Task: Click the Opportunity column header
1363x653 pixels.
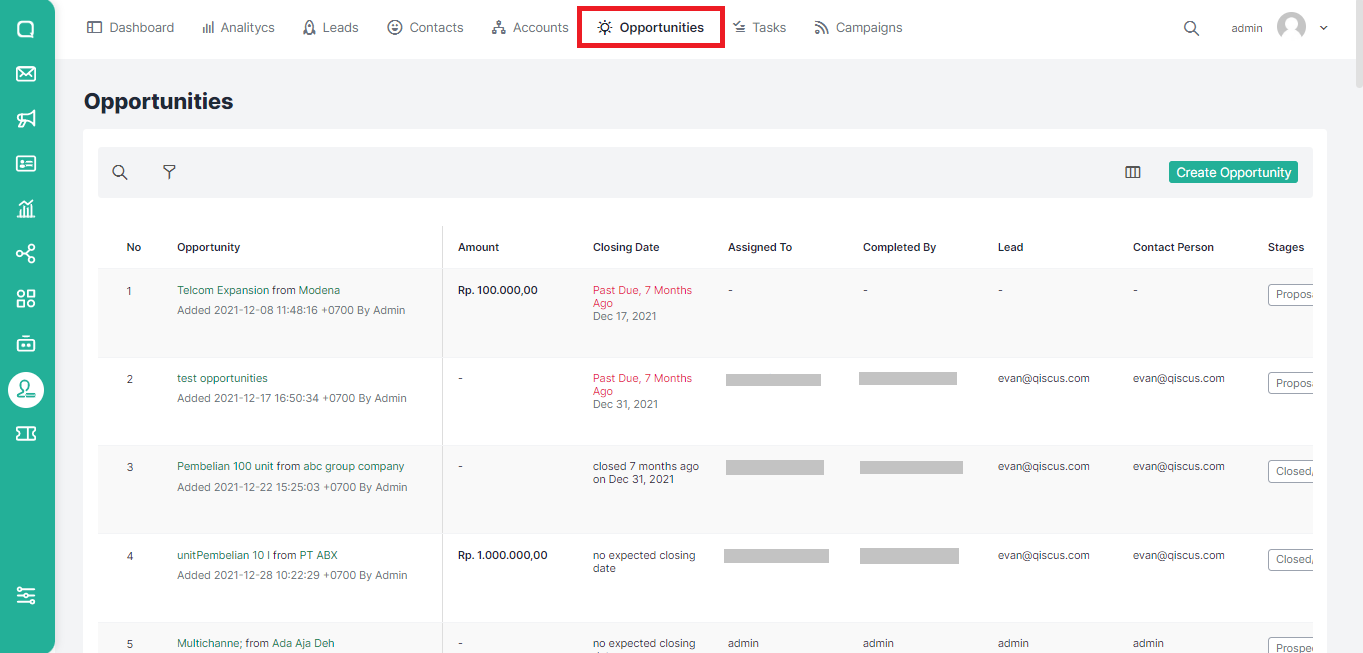Action: (208, 247)
